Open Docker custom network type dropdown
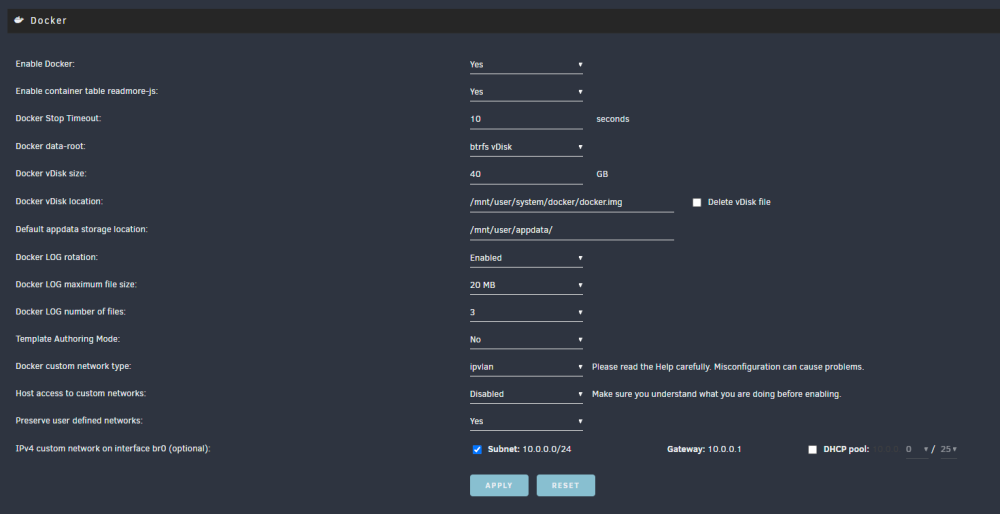Viewport: 1000px width, 514px height. click(x=526, y=368)
